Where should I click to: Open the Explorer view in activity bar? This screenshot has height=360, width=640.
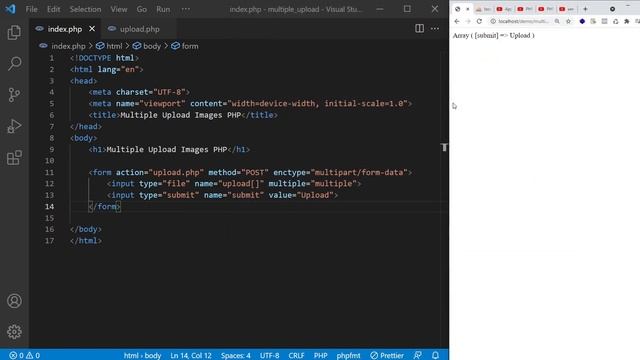point(14,32)
